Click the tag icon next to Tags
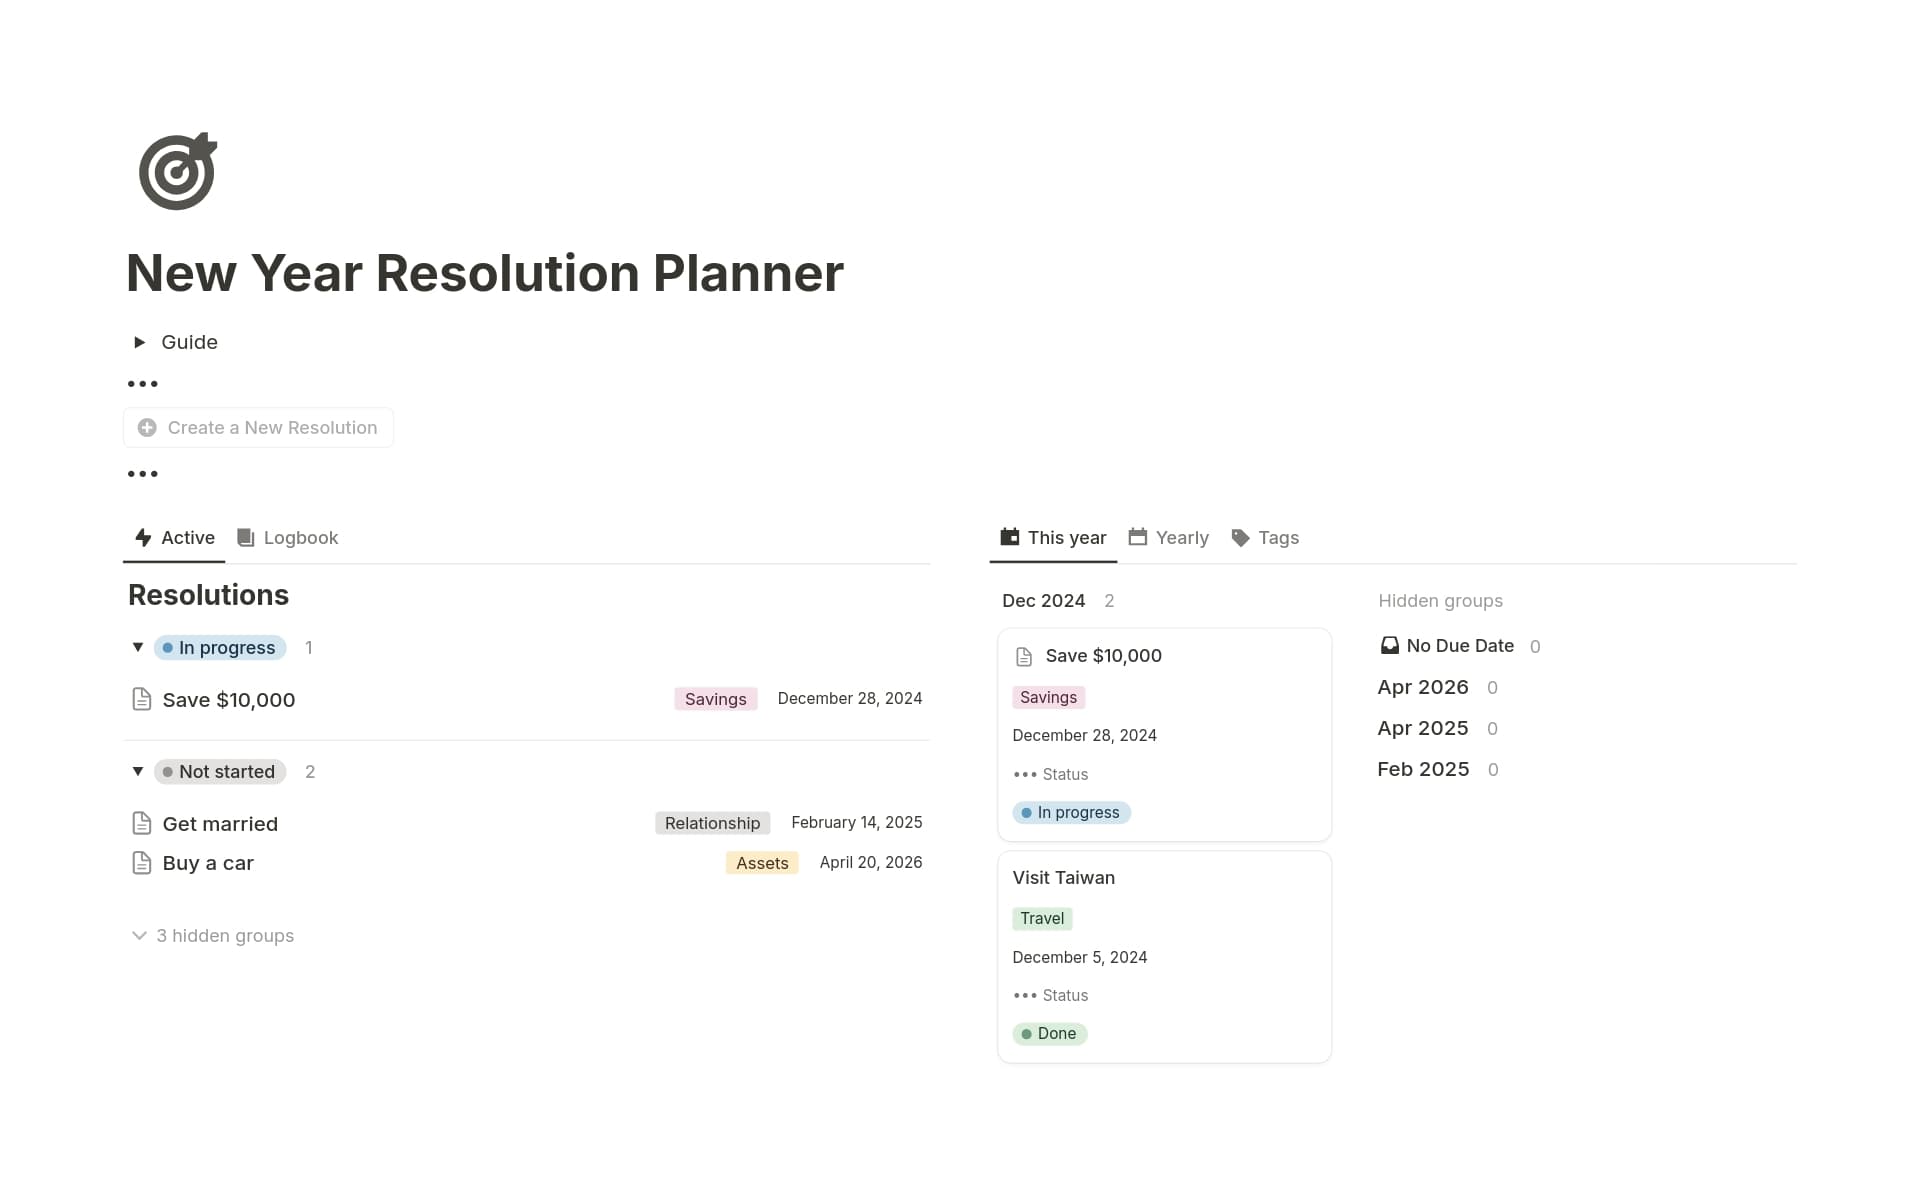1920x1199 pixels. [x=1240, y=537]
